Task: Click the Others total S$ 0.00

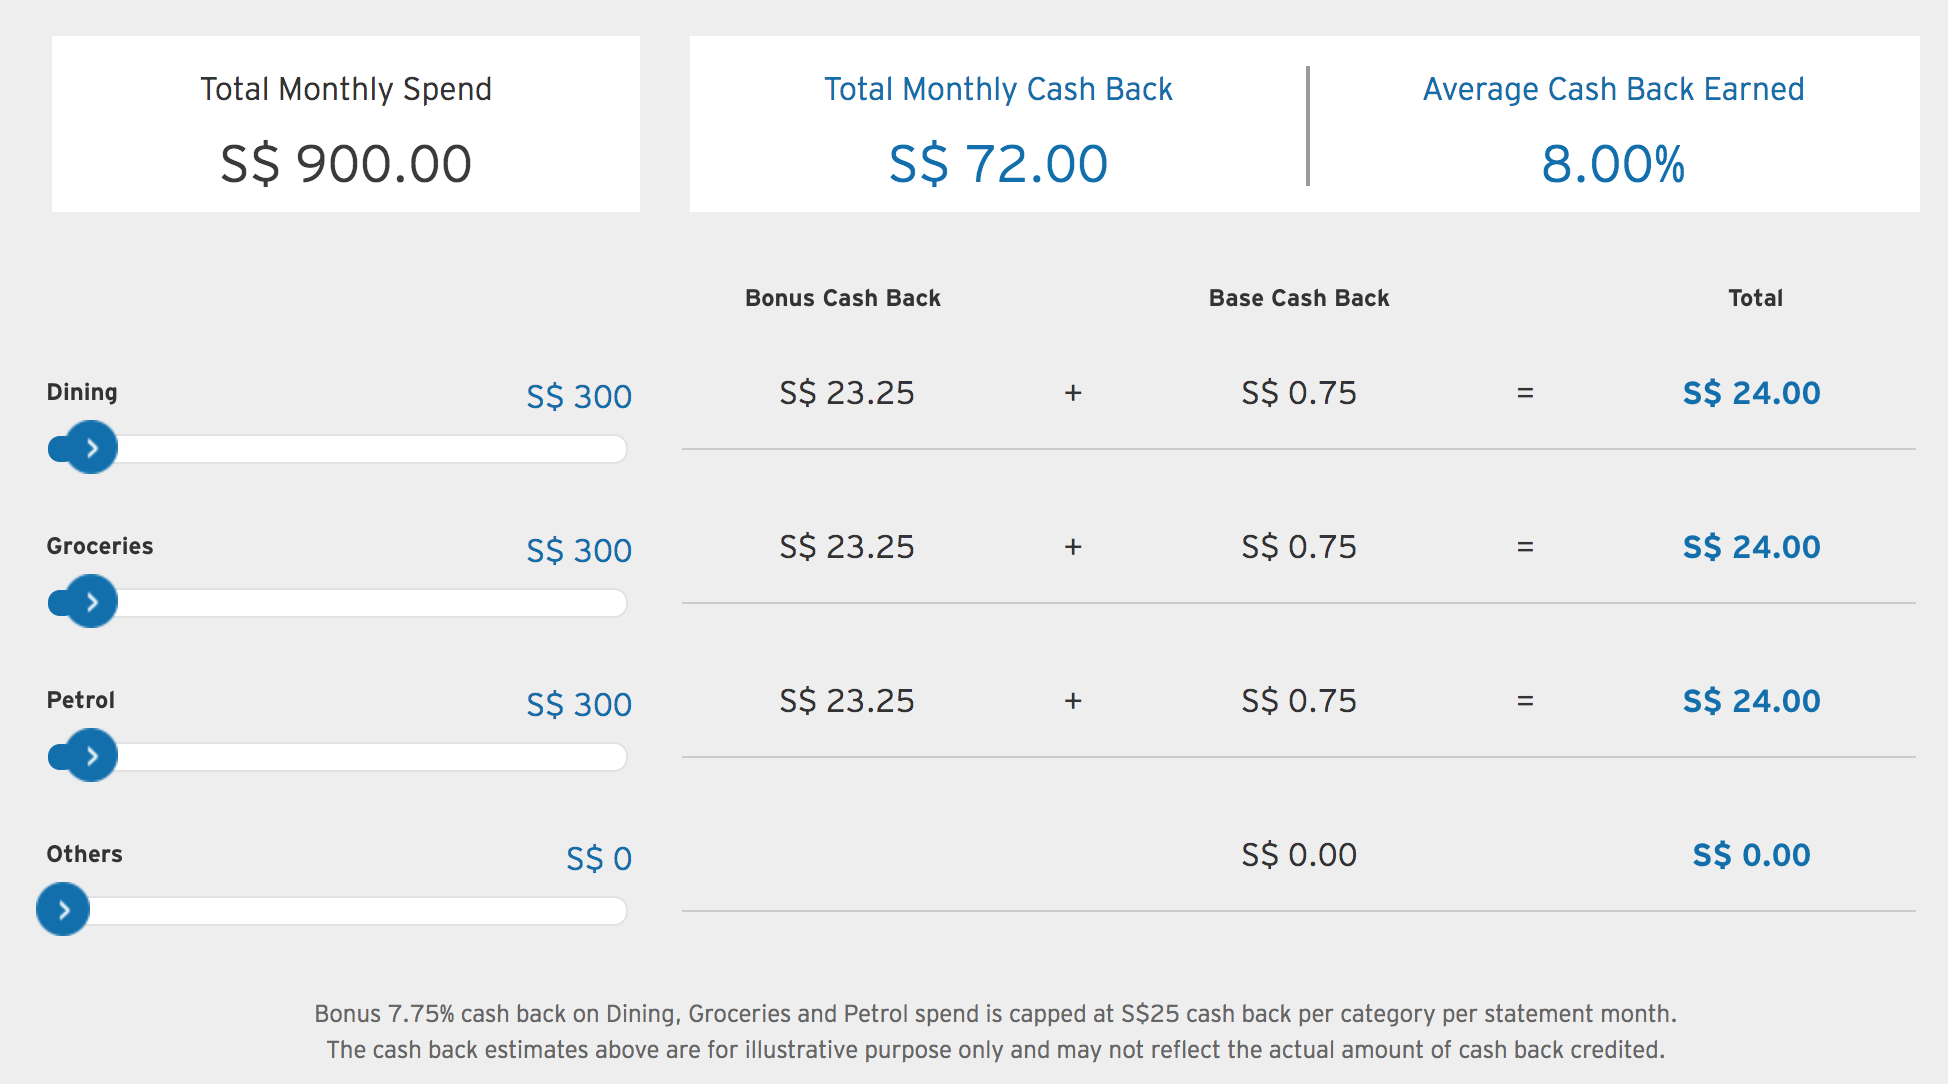Action: [1751, 855]
